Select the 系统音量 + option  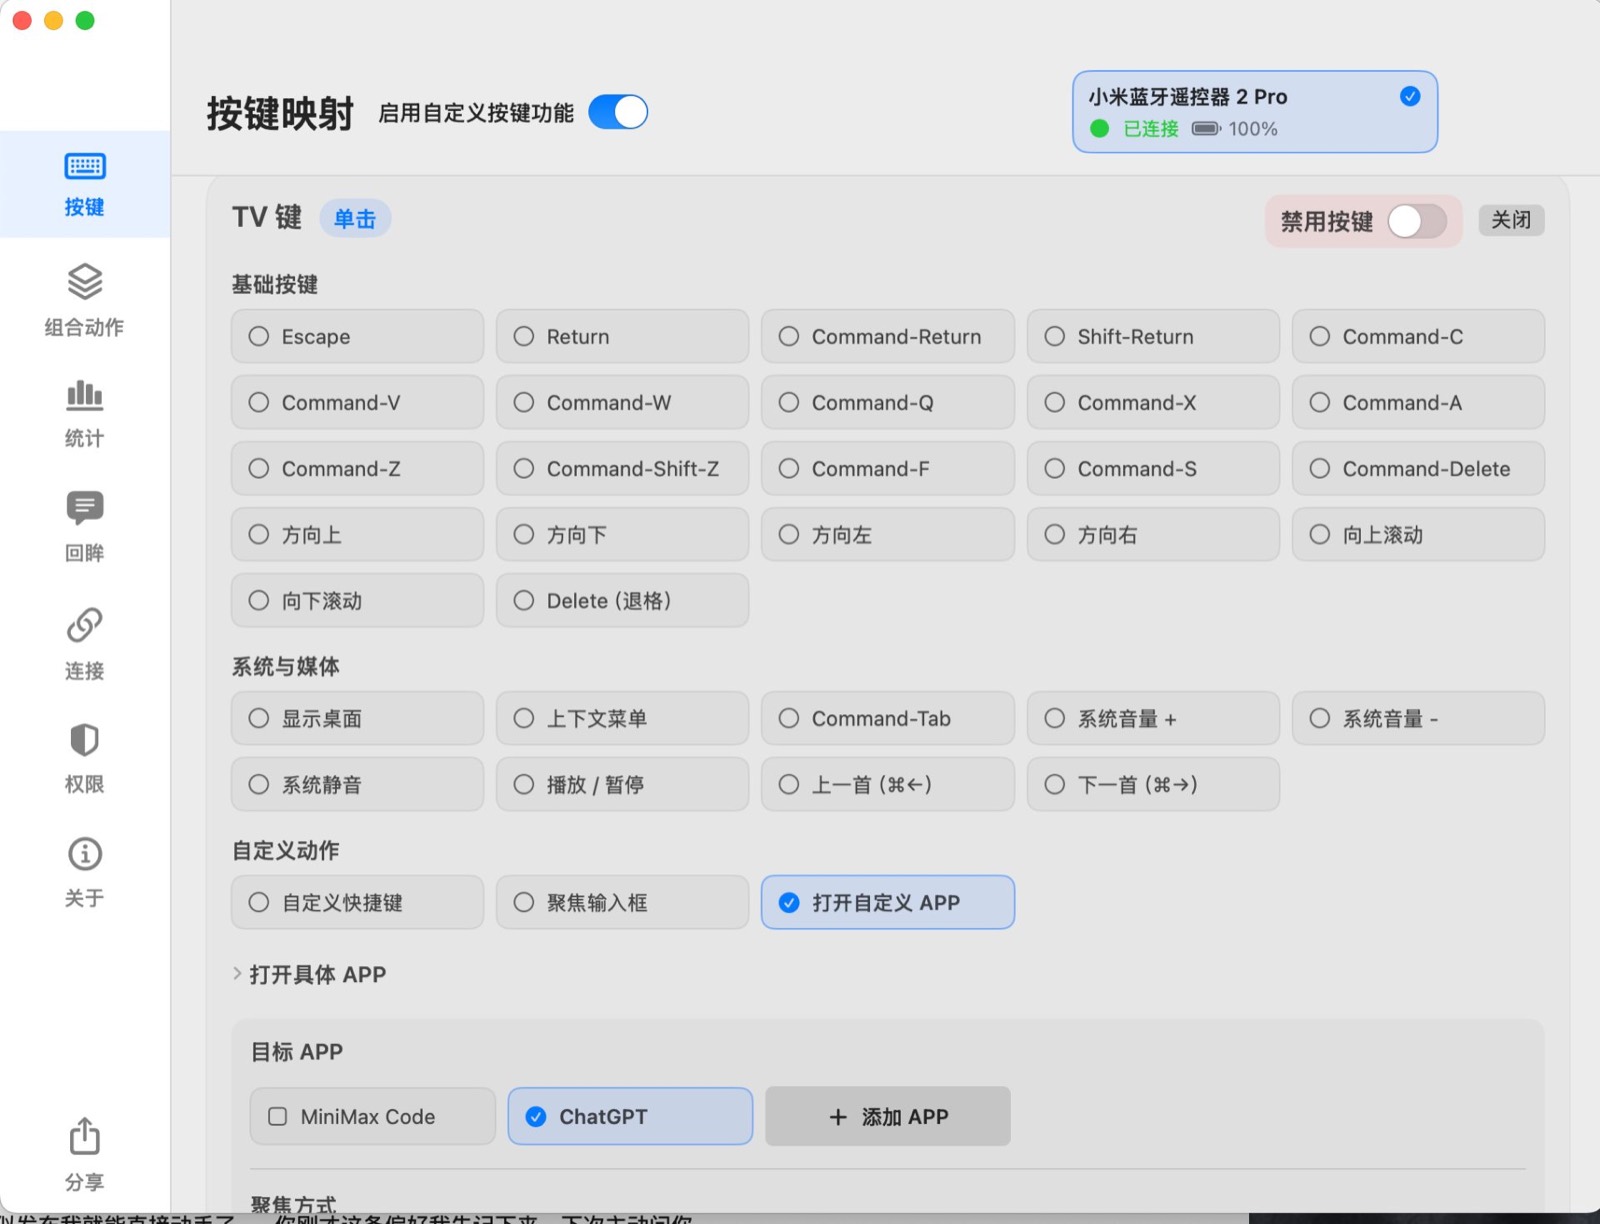(1153, 718)
